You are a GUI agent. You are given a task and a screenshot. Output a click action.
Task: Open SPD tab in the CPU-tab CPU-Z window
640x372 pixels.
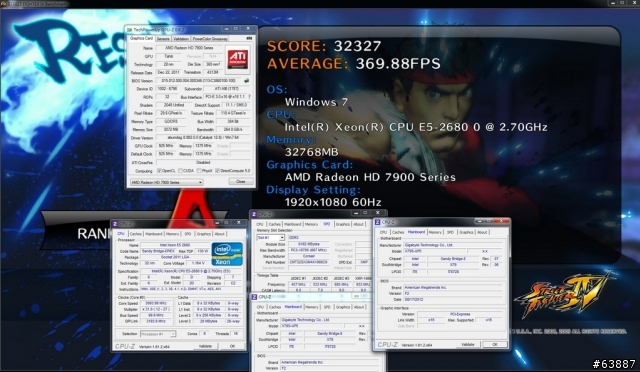(187, 234)
